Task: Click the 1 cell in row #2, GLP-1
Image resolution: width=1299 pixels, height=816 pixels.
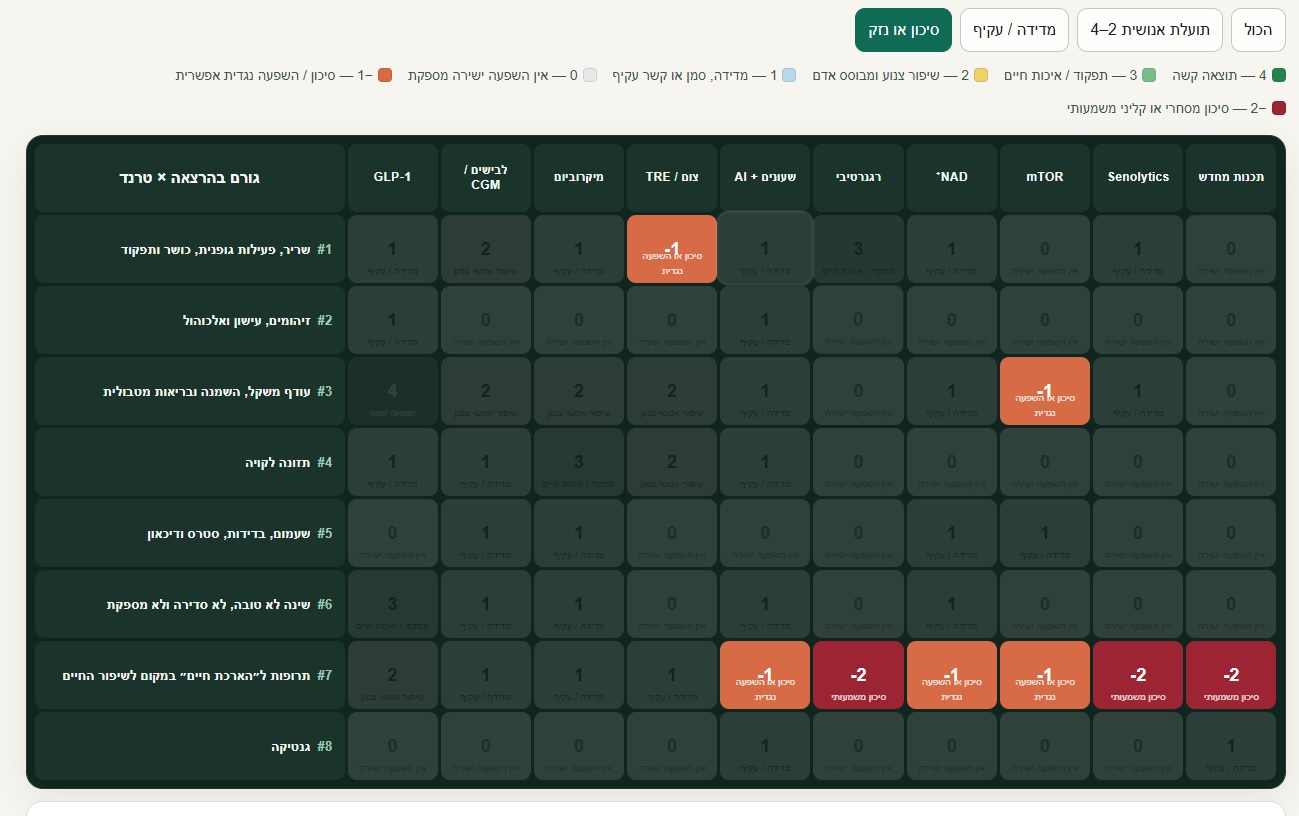Action: coord(392,320)
